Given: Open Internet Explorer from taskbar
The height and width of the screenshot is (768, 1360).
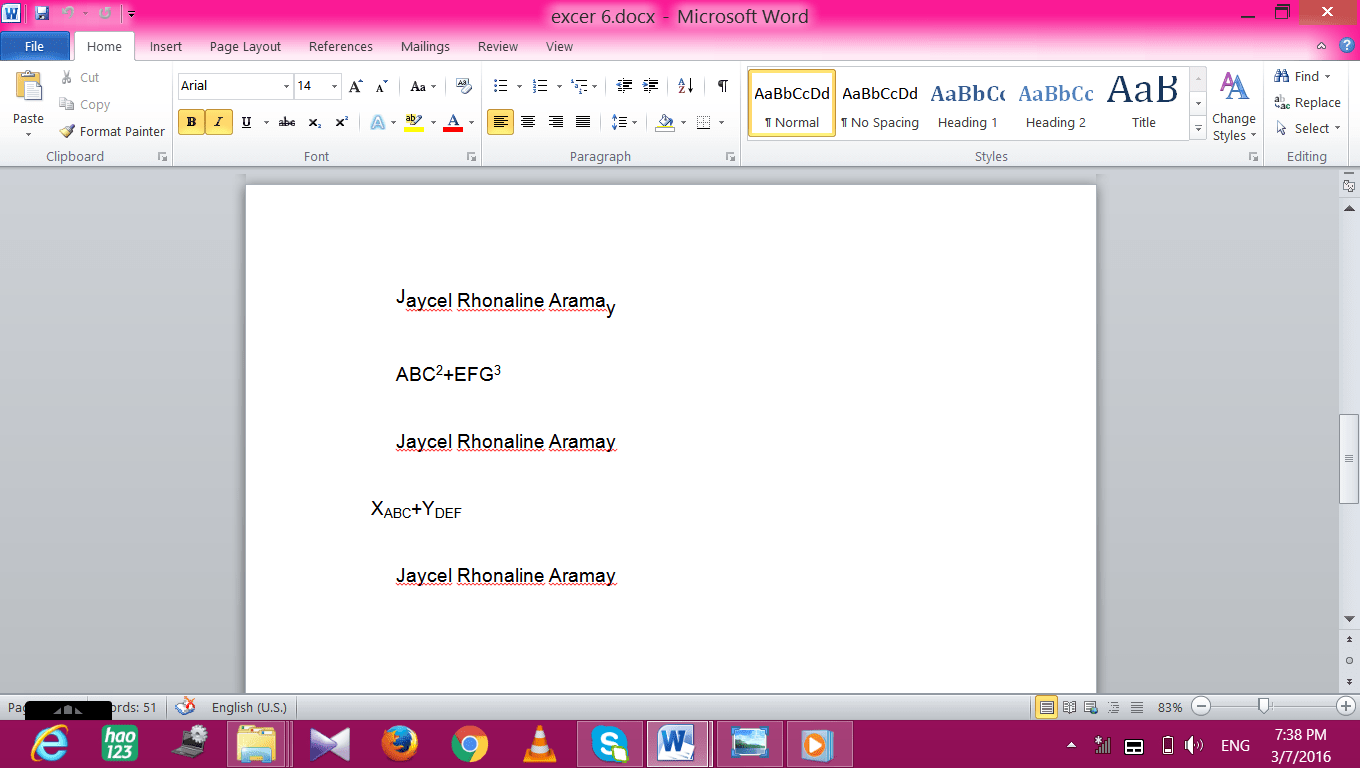Looking at the screenshot, I should click(50, 744).
